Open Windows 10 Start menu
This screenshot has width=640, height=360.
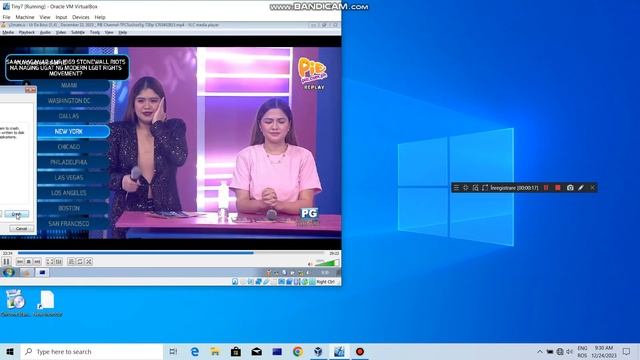[x=10, y=351]
